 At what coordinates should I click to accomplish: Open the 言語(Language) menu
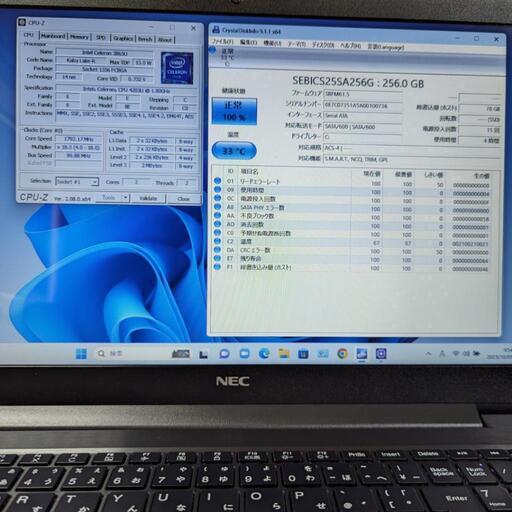click(386, 47)
